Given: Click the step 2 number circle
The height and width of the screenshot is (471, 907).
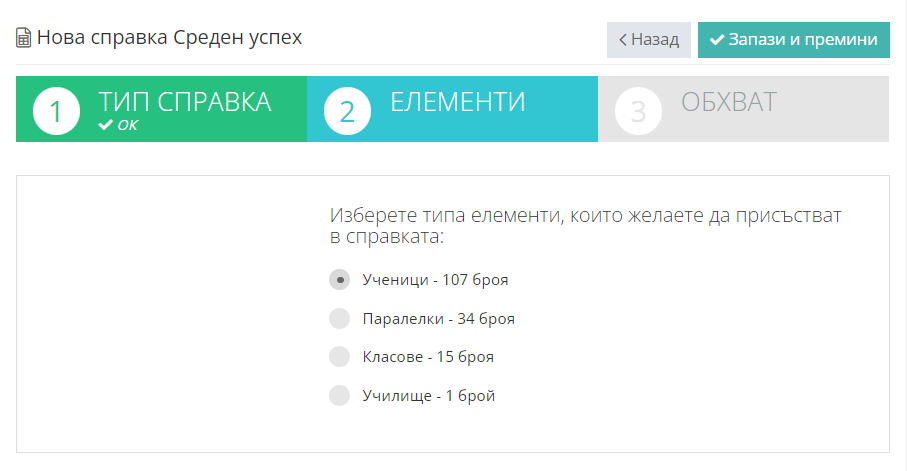Looking at the screenshot, I should 347,111.
